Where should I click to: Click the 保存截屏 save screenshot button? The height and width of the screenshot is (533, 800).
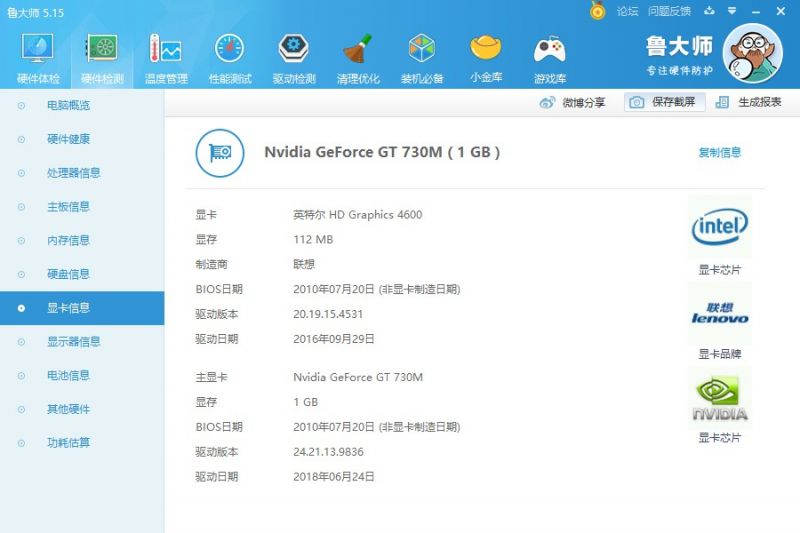pyautogui.click(x=664, y=102)
